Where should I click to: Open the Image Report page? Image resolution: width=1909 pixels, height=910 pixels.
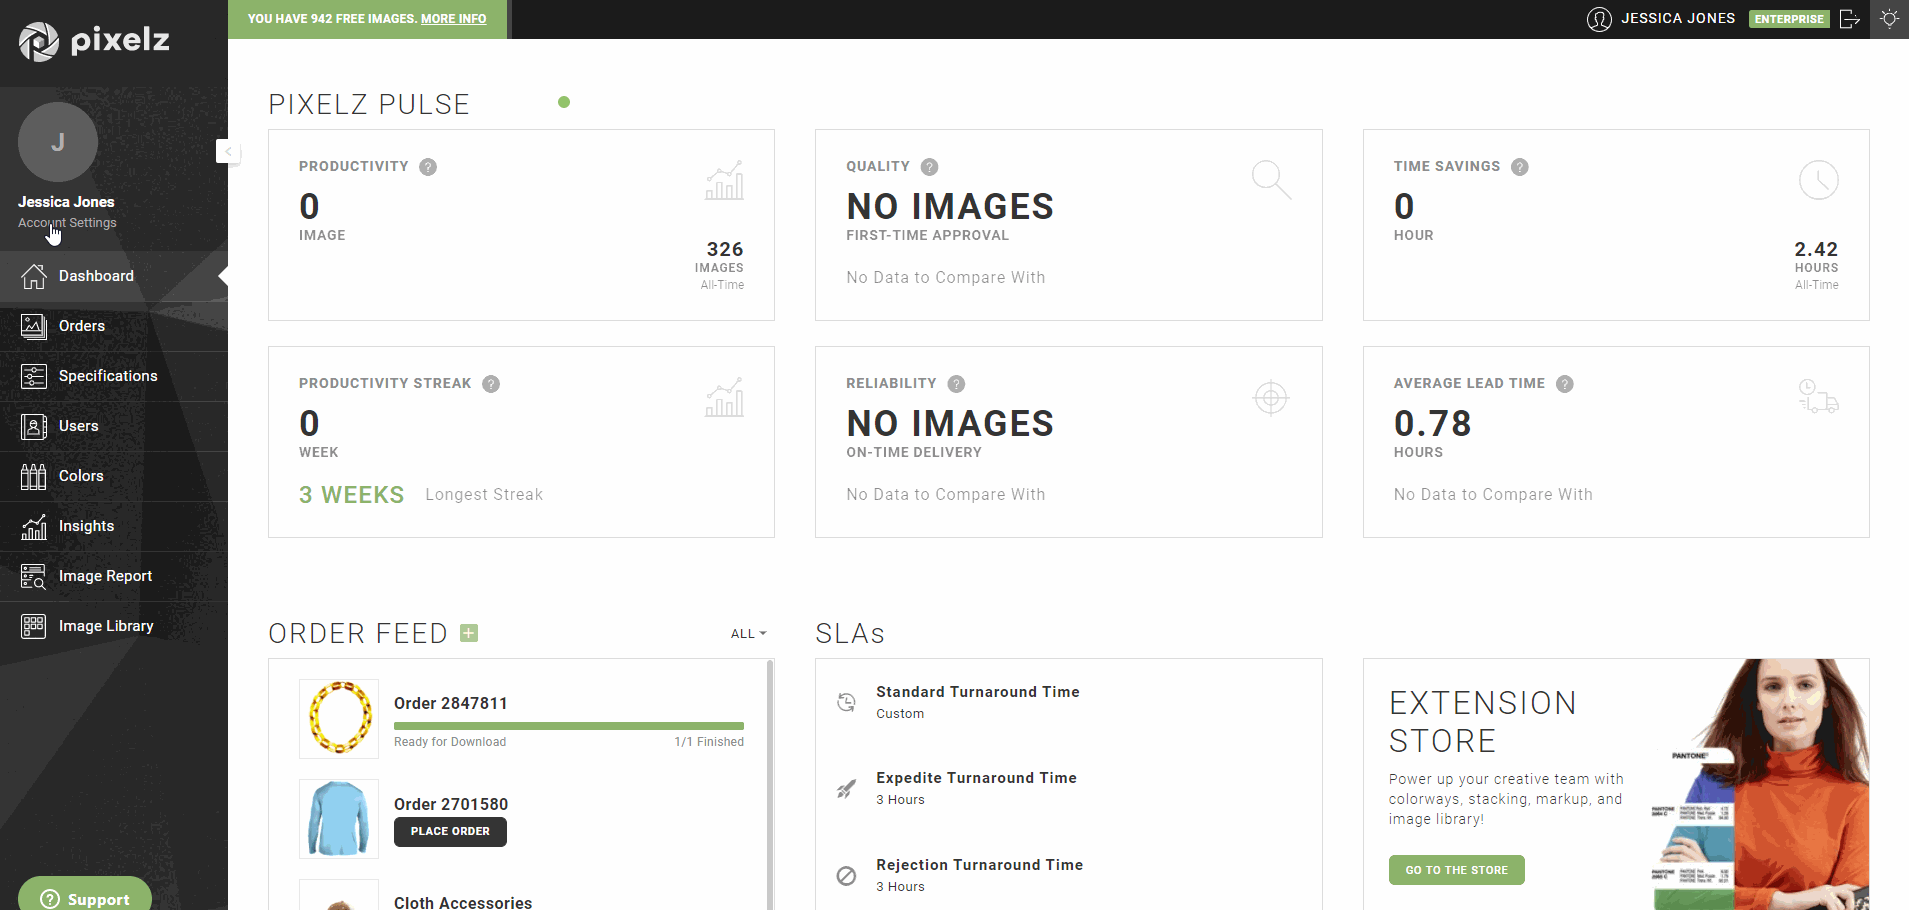(x=114, y=576)
